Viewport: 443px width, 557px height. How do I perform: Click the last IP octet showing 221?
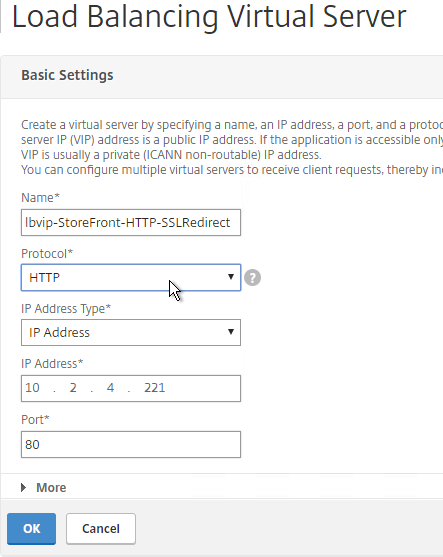click(155, 388)
